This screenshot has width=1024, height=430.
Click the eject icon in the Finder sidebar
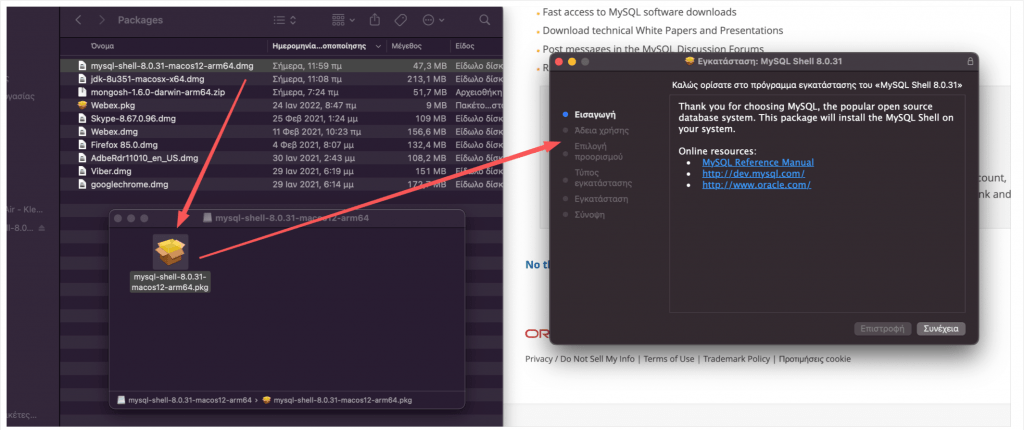42,228
